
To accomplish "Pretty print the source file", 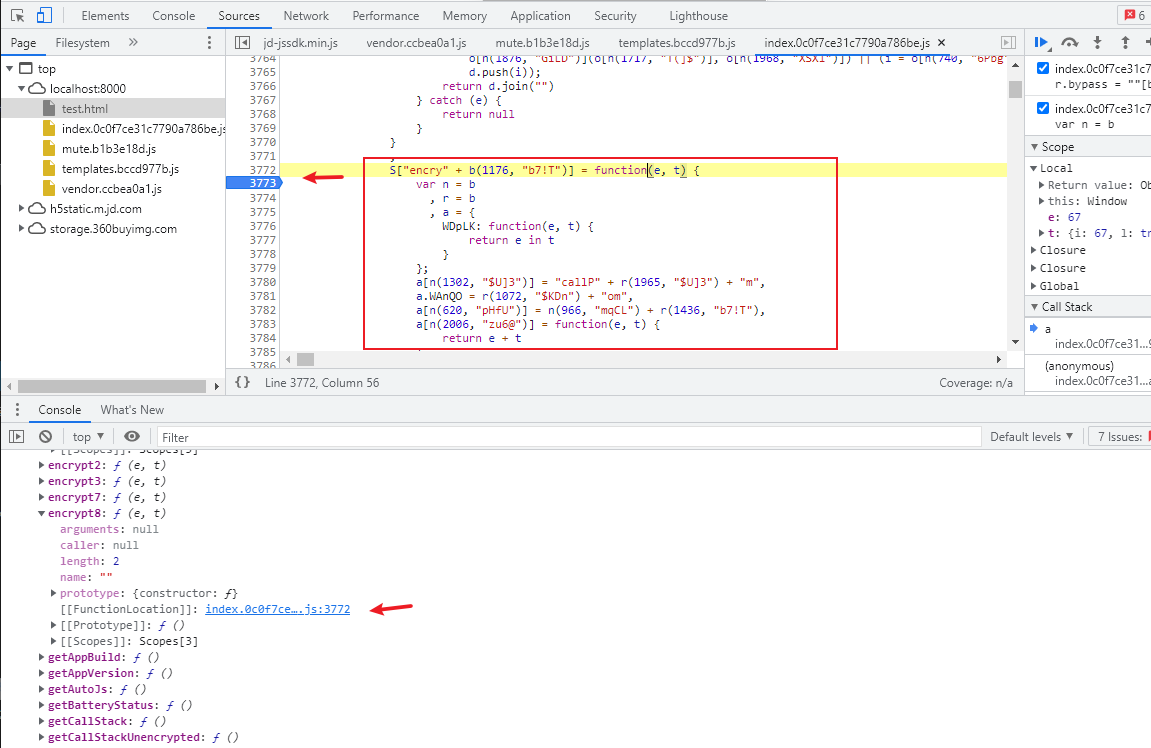I will [x=242, y=382].
